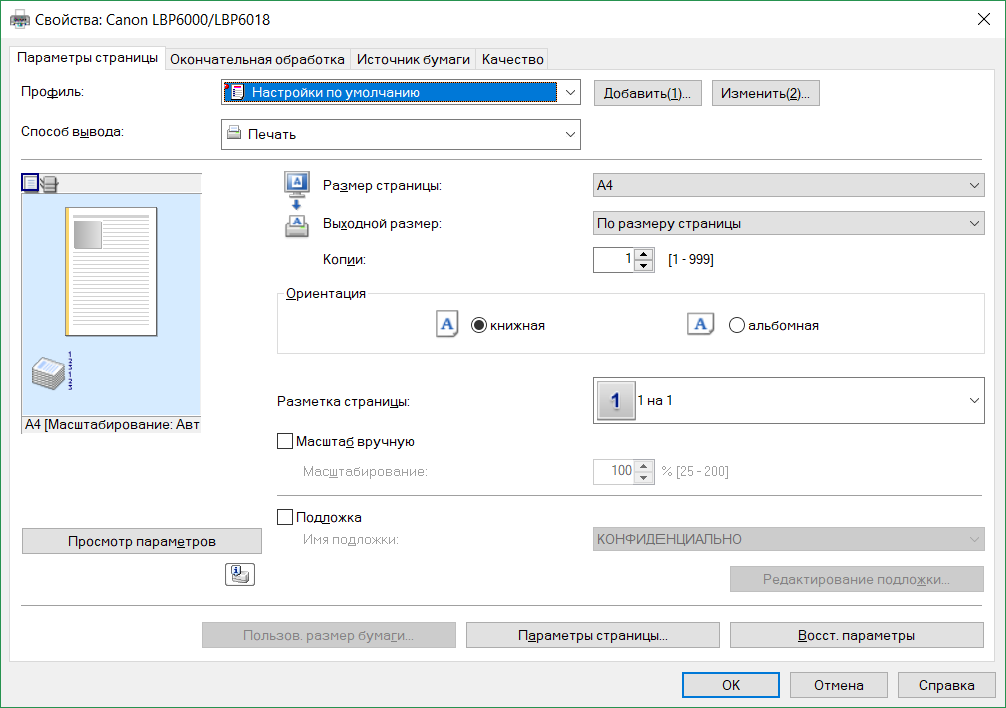Click the Параметры страницы... button
This screenshot has height=708, width=1006.
593,635
